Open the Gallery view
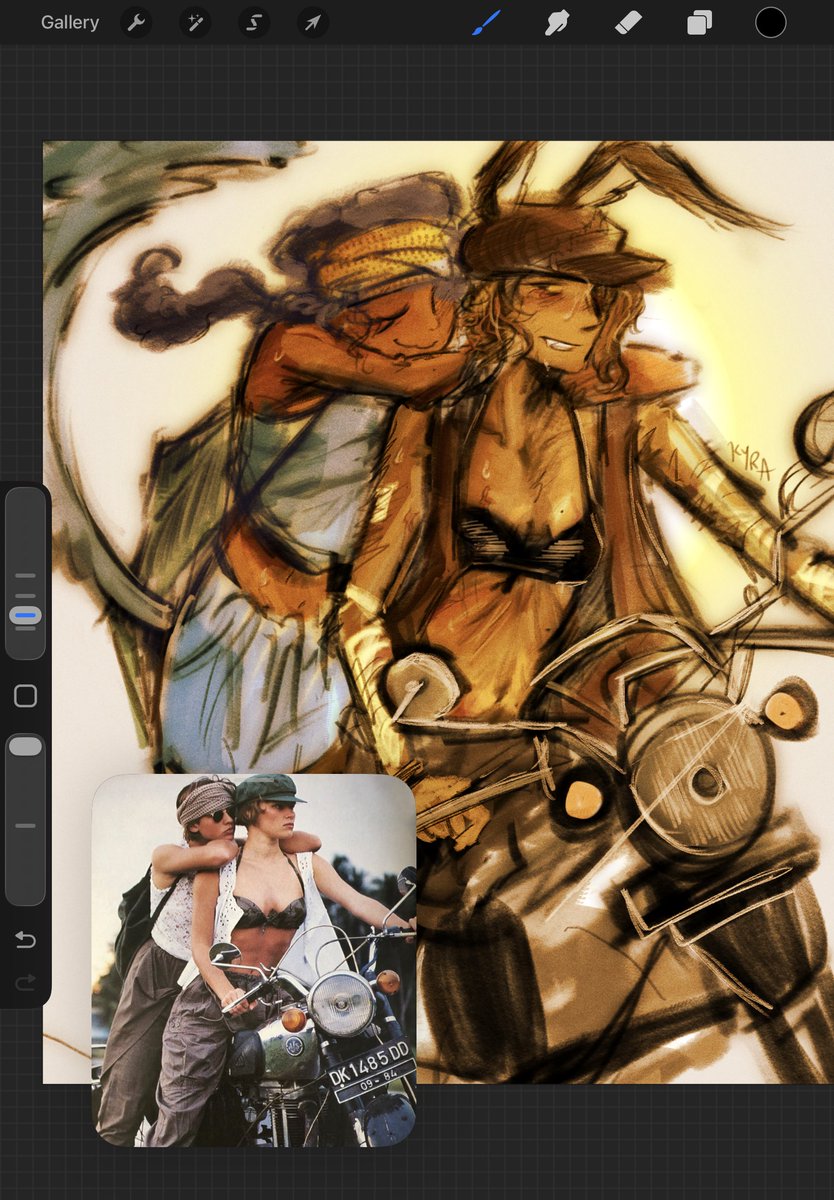 [x=70, y=22]
